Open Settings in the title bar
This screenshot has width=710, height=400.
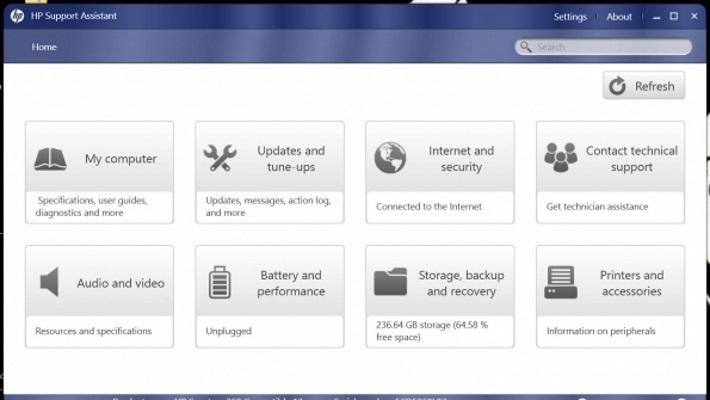pos(570,17)
